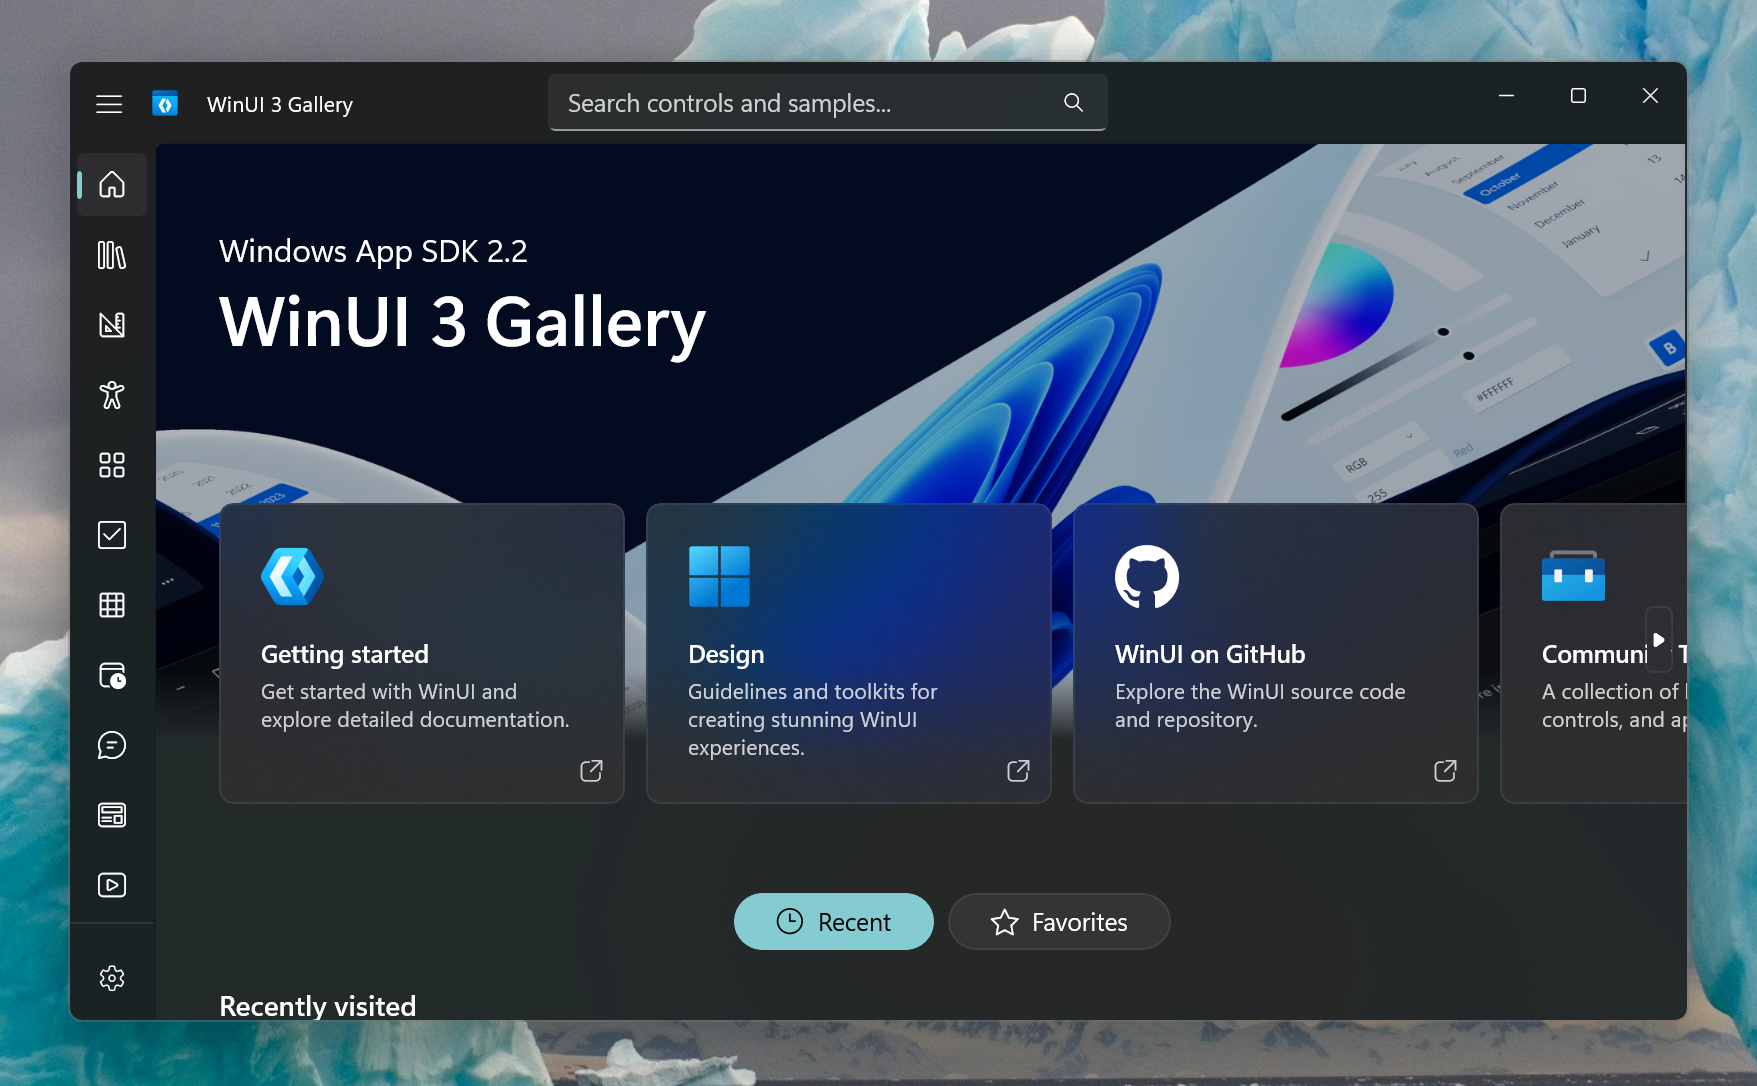Minimize the WinUI 3 Gallery window
Viewport: 1757px width, 1086px height.
1506,96
